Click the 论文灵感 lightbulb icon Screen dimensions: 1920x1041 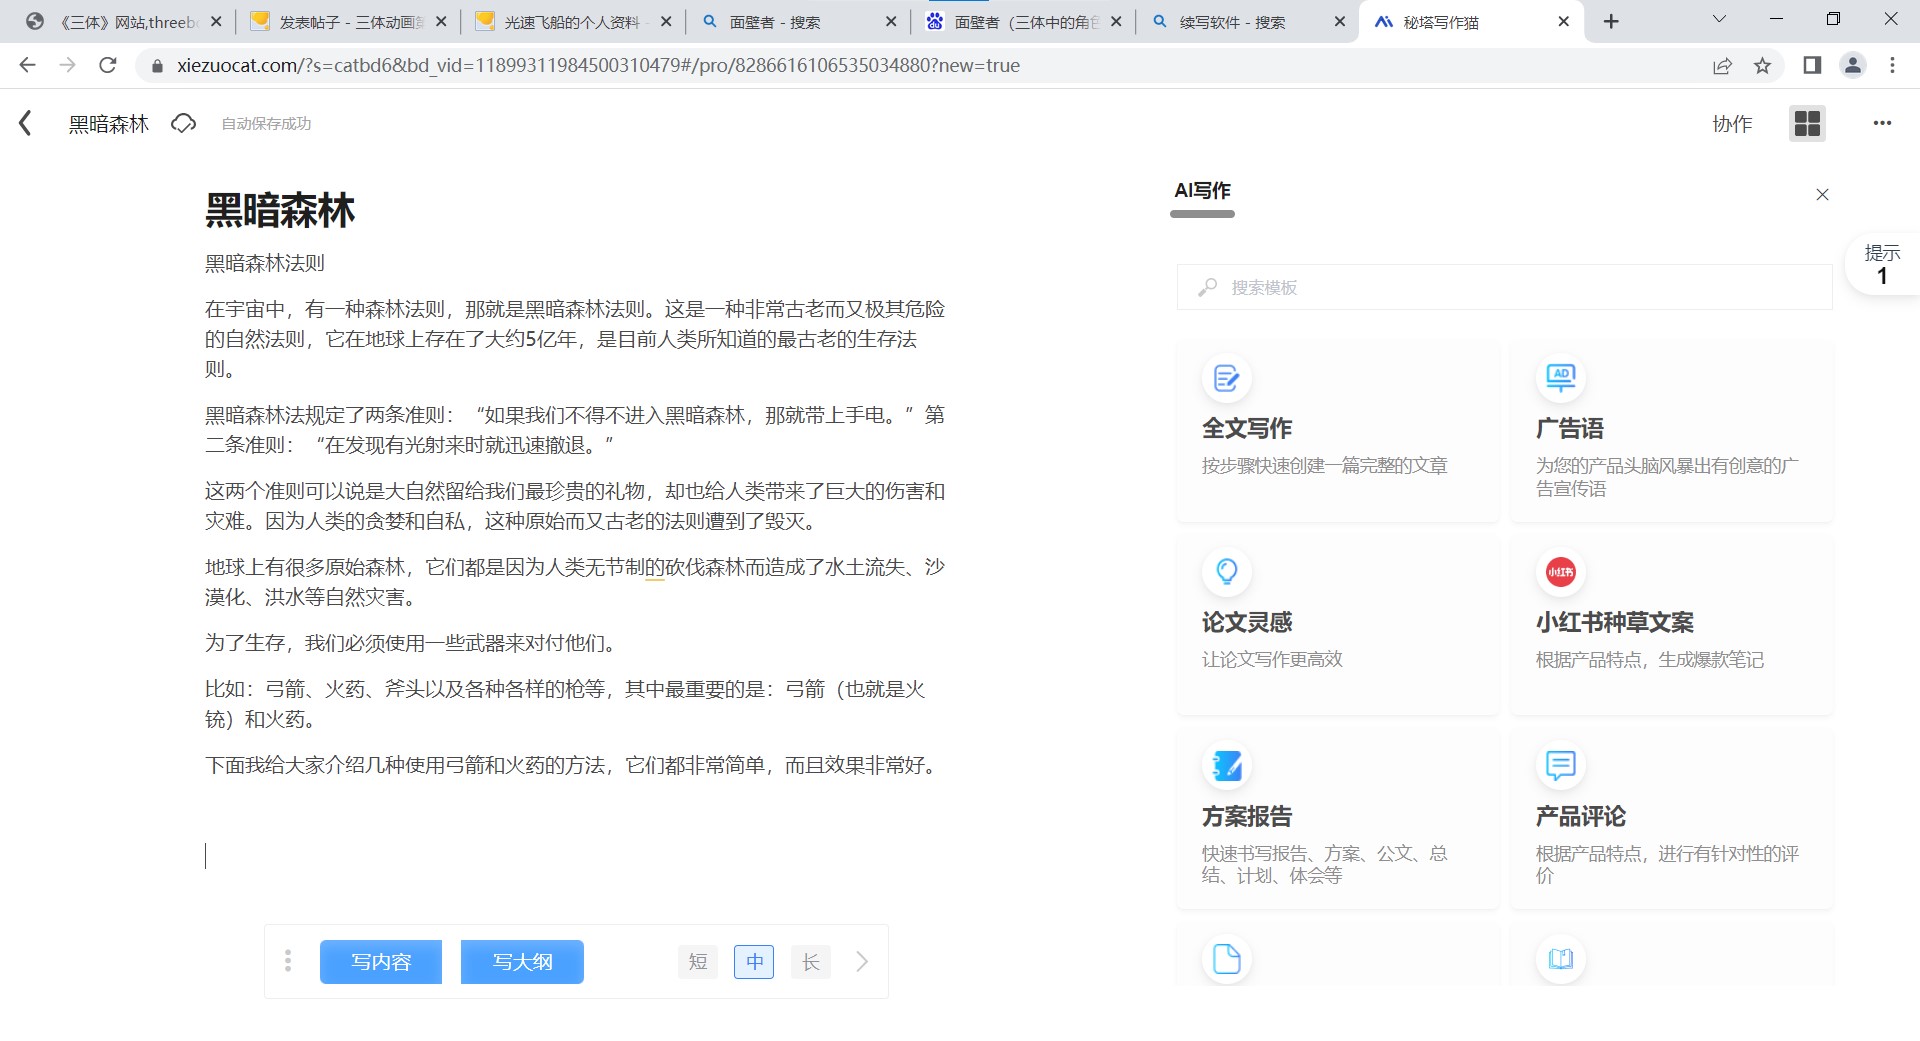pyautogui.click(x=1226, y=572)
